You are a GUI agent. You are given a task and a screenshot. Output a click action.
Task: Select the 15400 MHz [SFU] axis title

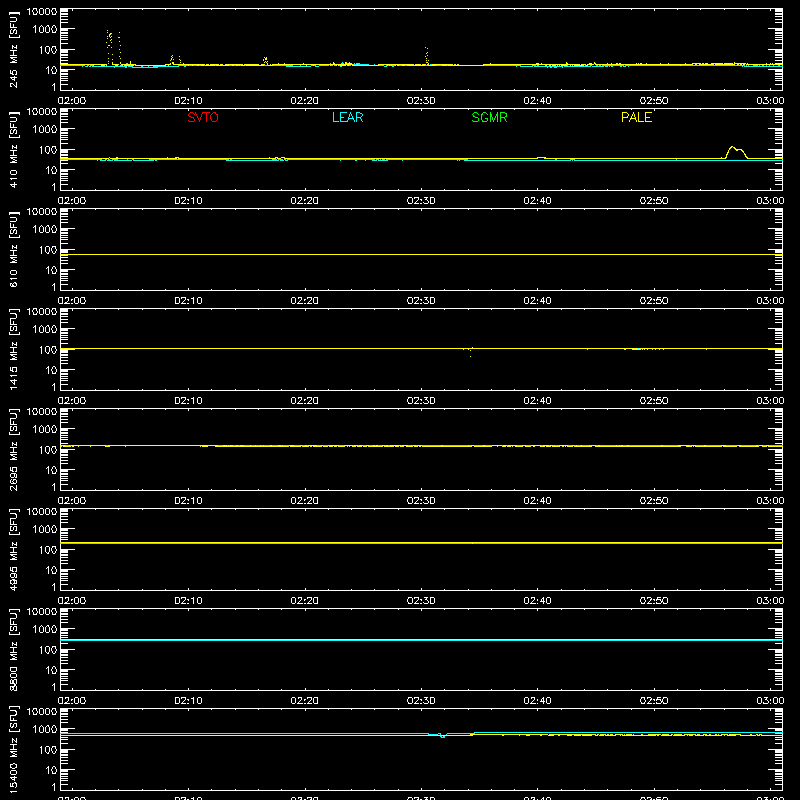pos(14,749)
